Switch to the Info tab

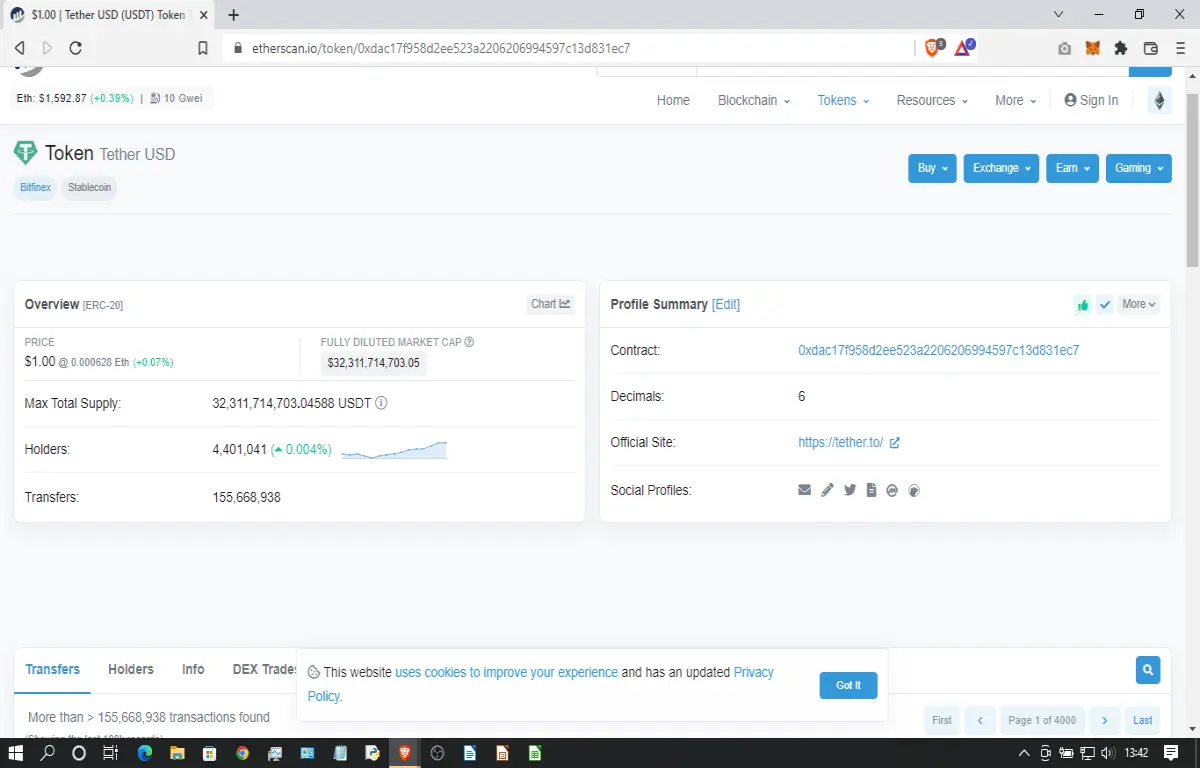pyautogui.click(x=193, y=669)
